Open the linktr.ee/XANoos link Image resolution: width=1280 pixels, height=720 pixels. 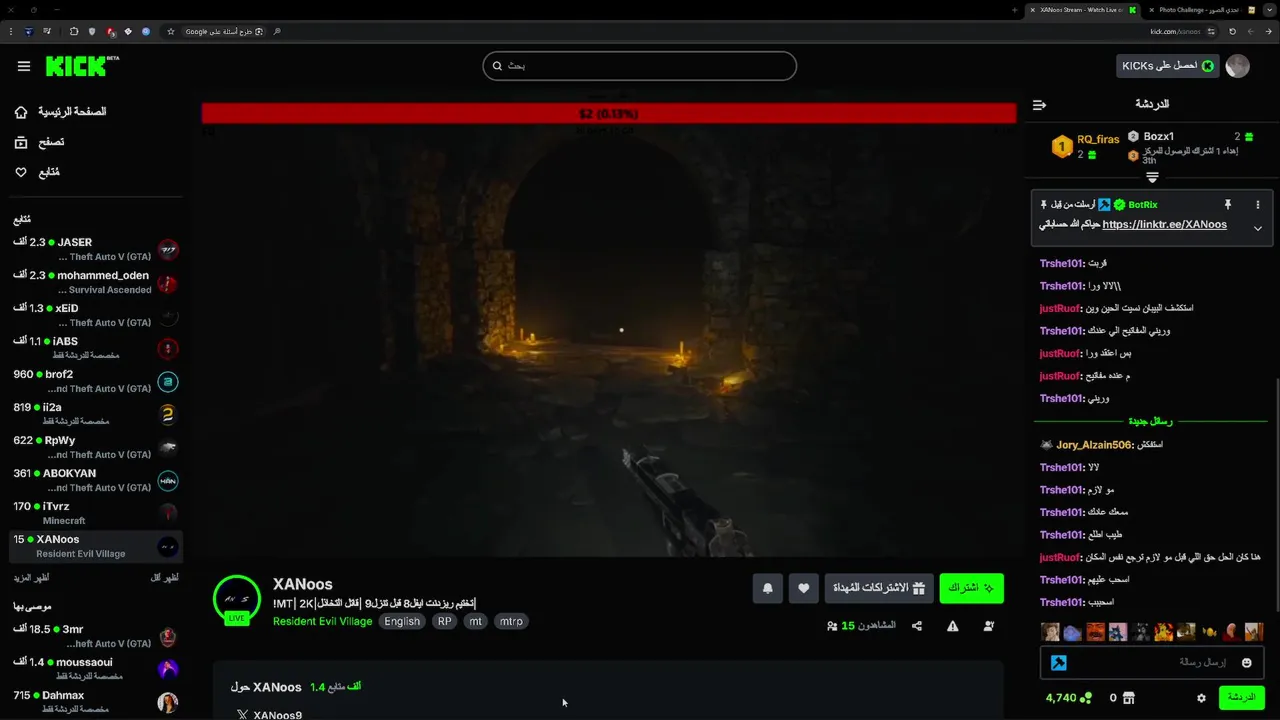click(x=1164, y=224)
